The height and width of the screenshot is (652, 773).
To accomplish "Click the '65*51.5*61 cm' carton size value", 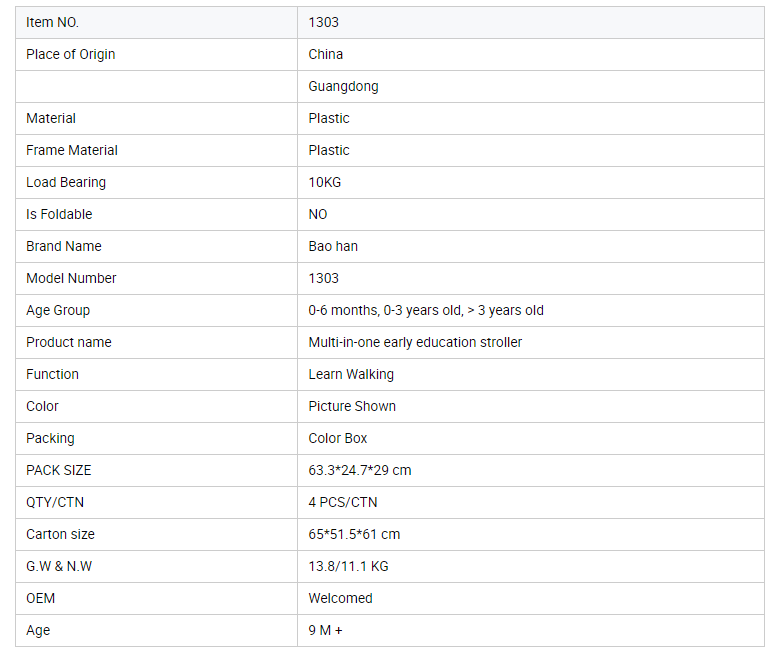I will point(354,534).
